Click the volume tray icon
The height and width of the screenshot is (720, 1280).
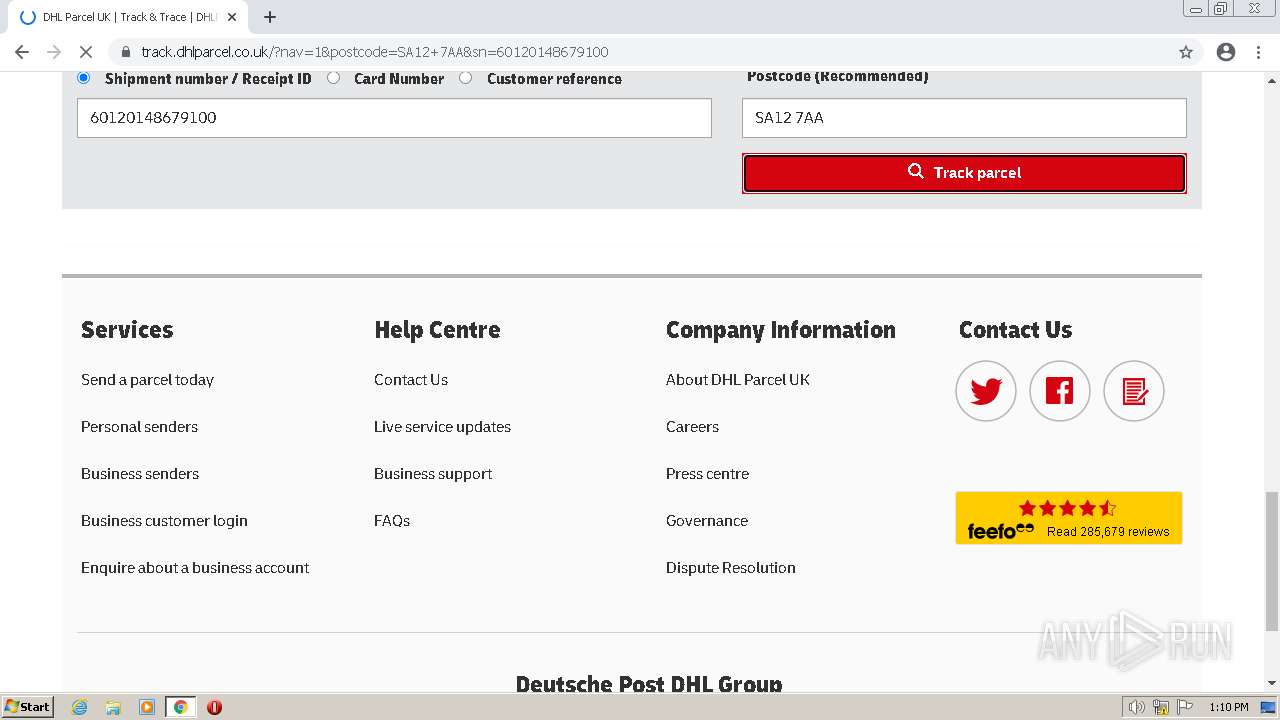(1137, 707)
